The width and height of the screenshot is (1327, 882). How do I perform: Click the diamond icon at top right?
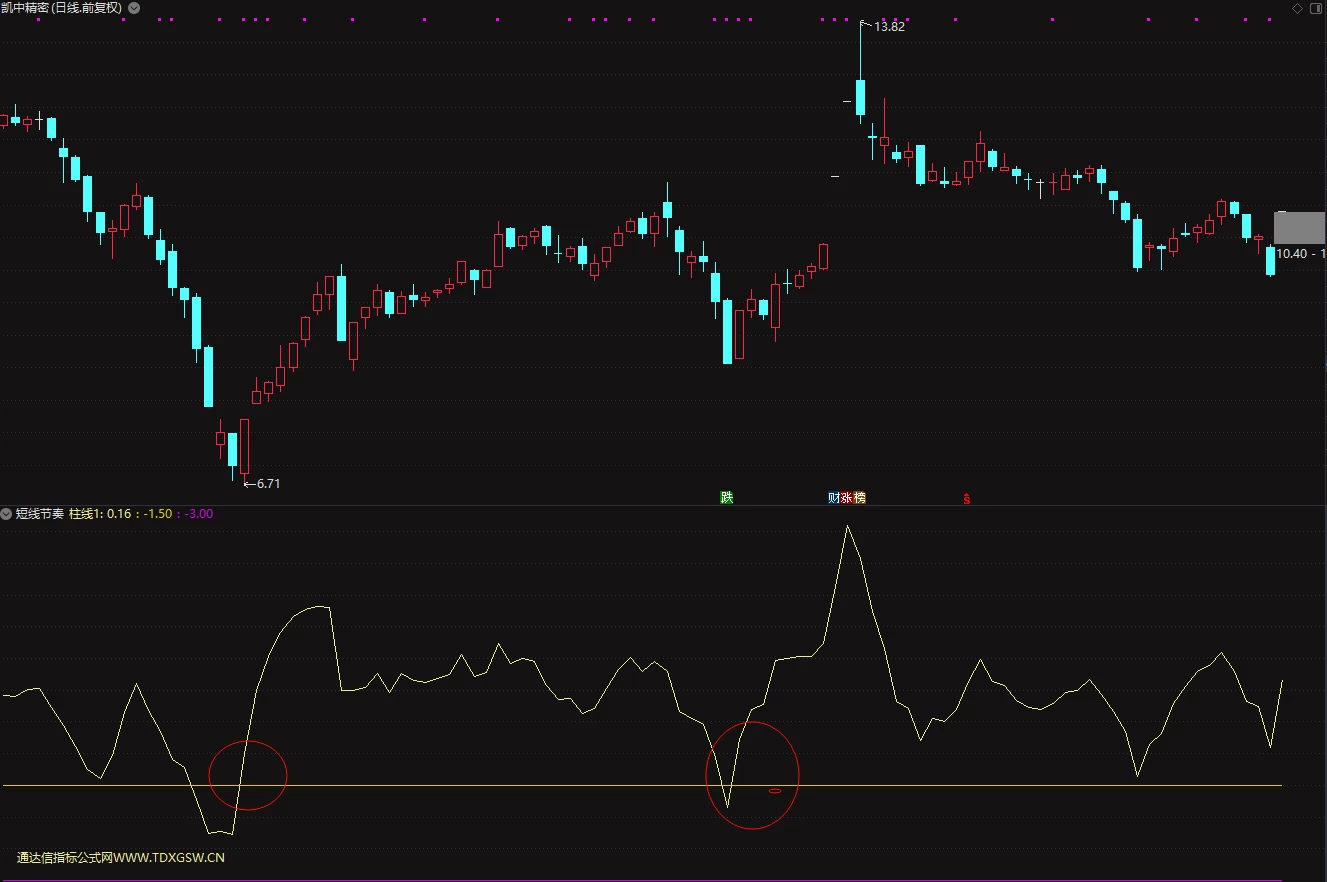(x=1298, y=8)
